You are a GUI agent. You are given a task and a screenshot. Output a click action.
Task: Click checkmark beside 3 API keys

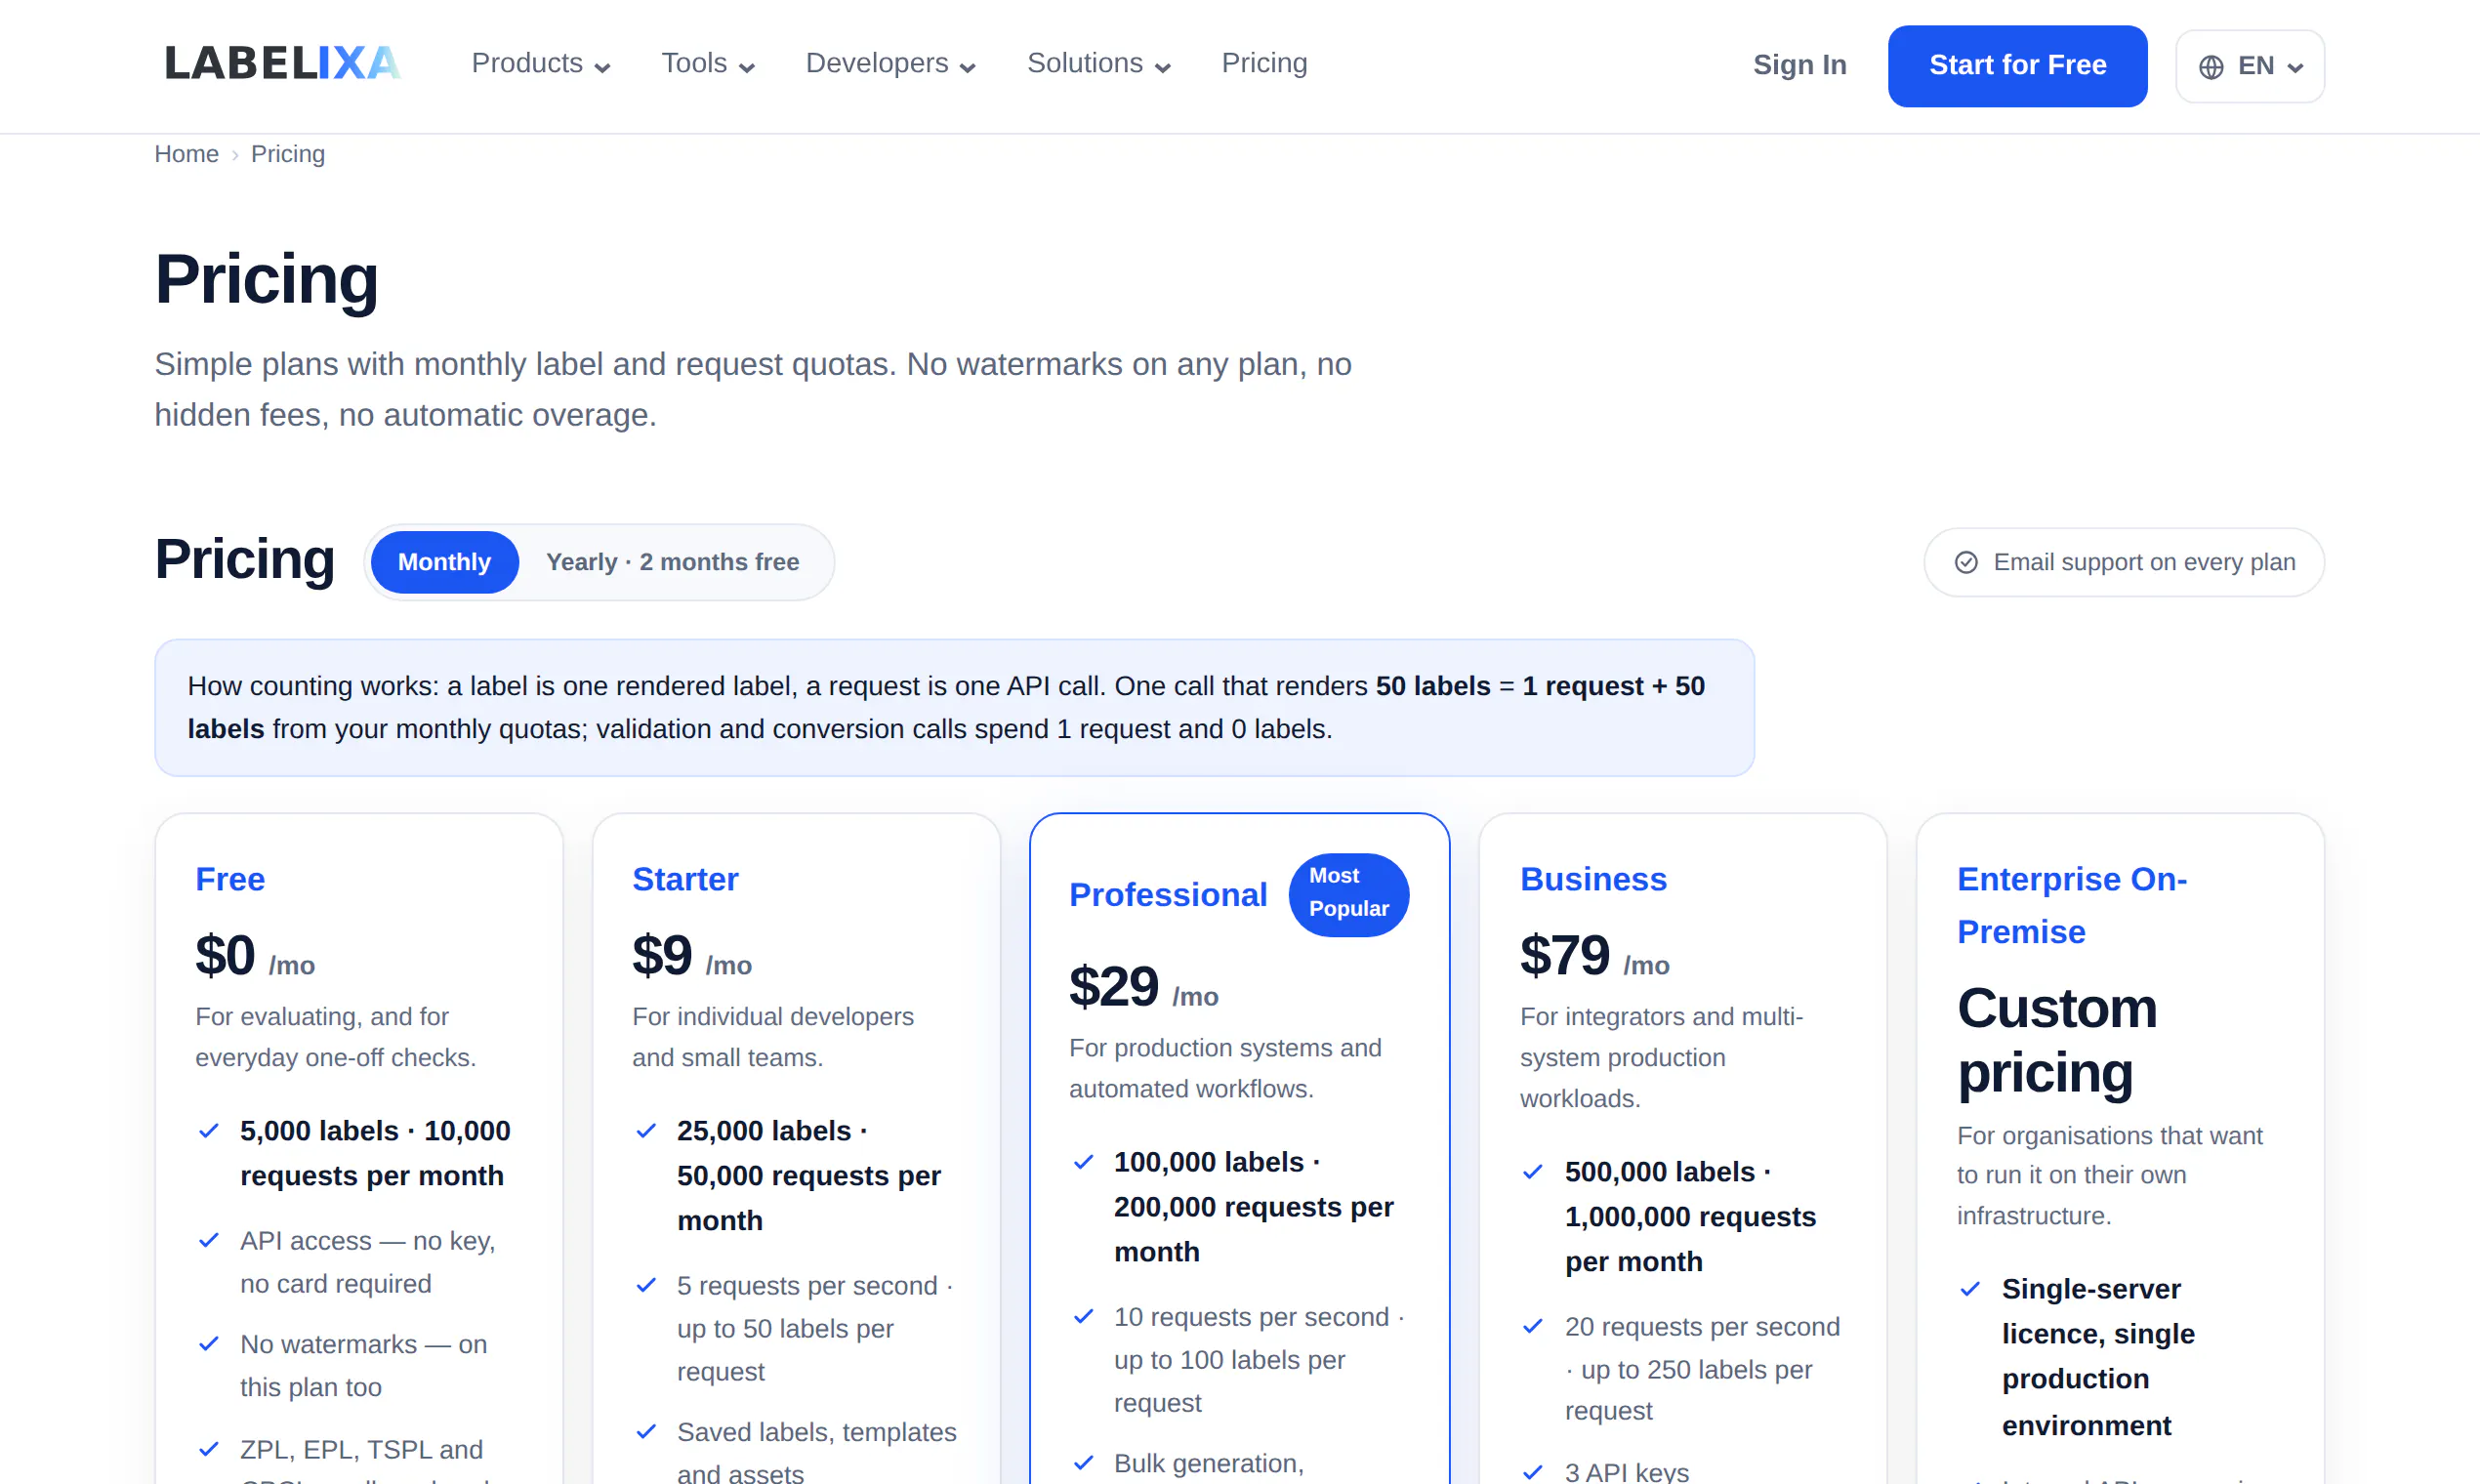tap(1533, 1472)
